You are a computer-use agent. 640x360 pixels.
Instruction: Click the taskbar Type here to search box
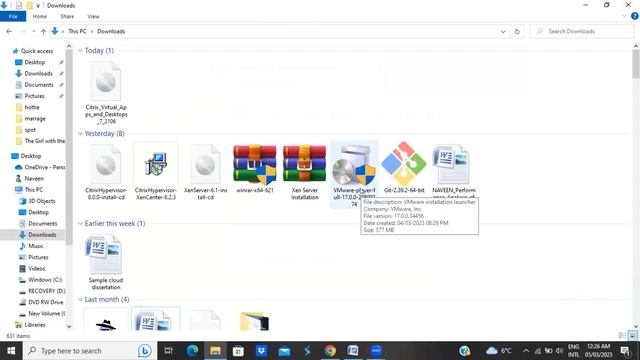[x=90, y=351]
